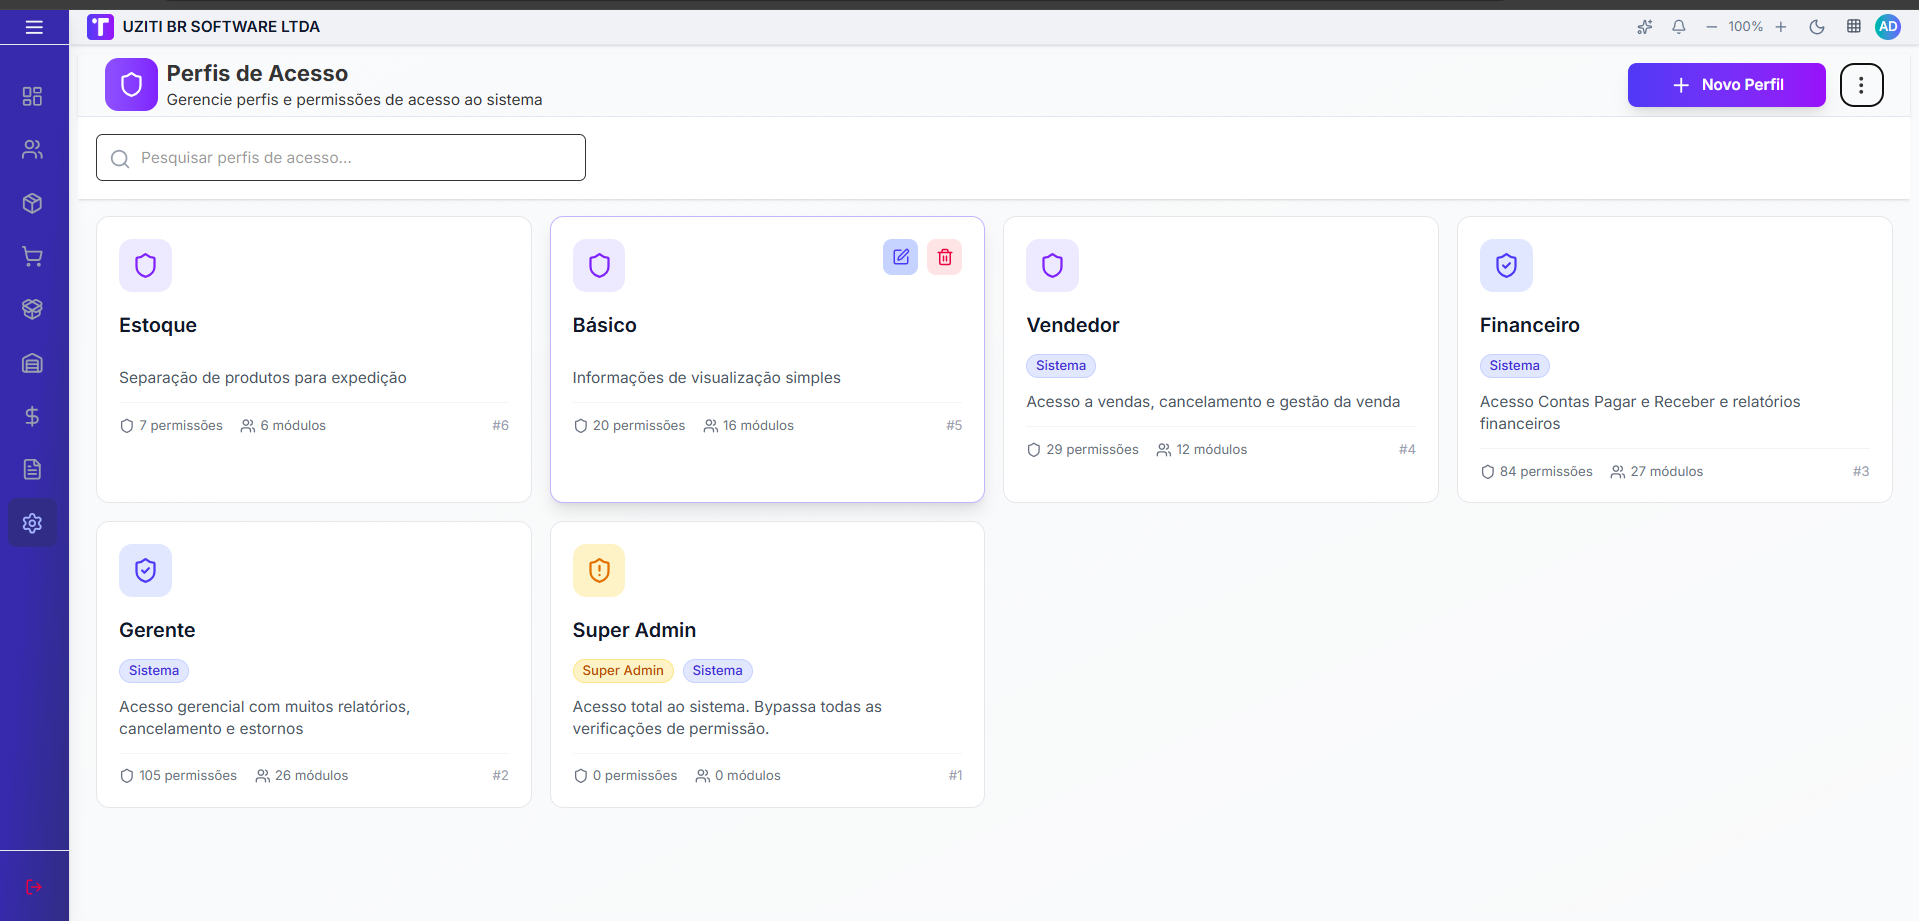The height and width of the screenshot is (921, 1919).
Task: Open the Básico profile title
Action: tap(605, 325)
